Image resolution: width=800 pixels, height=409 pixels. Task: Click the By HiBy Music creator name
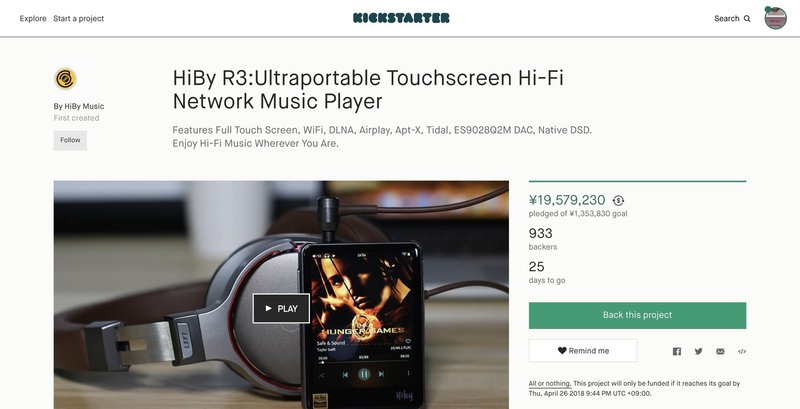pyautogui.click(x=79, y=106)
